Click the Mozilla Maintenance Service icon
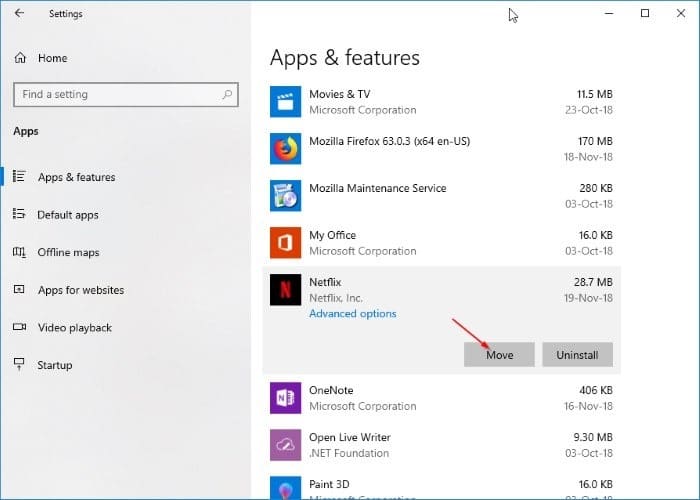 click(x=285, y=196)
